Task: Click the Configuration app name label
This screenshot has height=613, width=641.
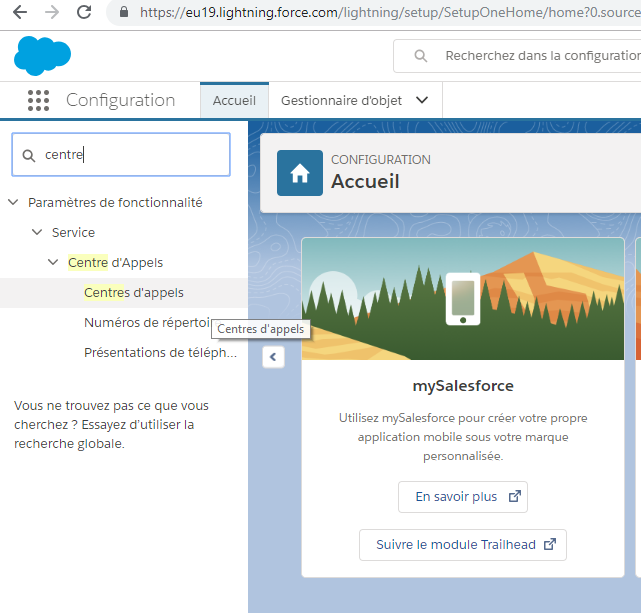Action: tap(121, 100)
